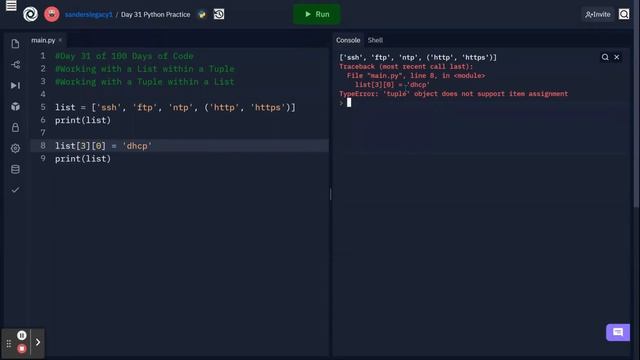This screenshot has width=640, height=360.
Task: Switch to the Console tab
Action: (x=348, y=40)
